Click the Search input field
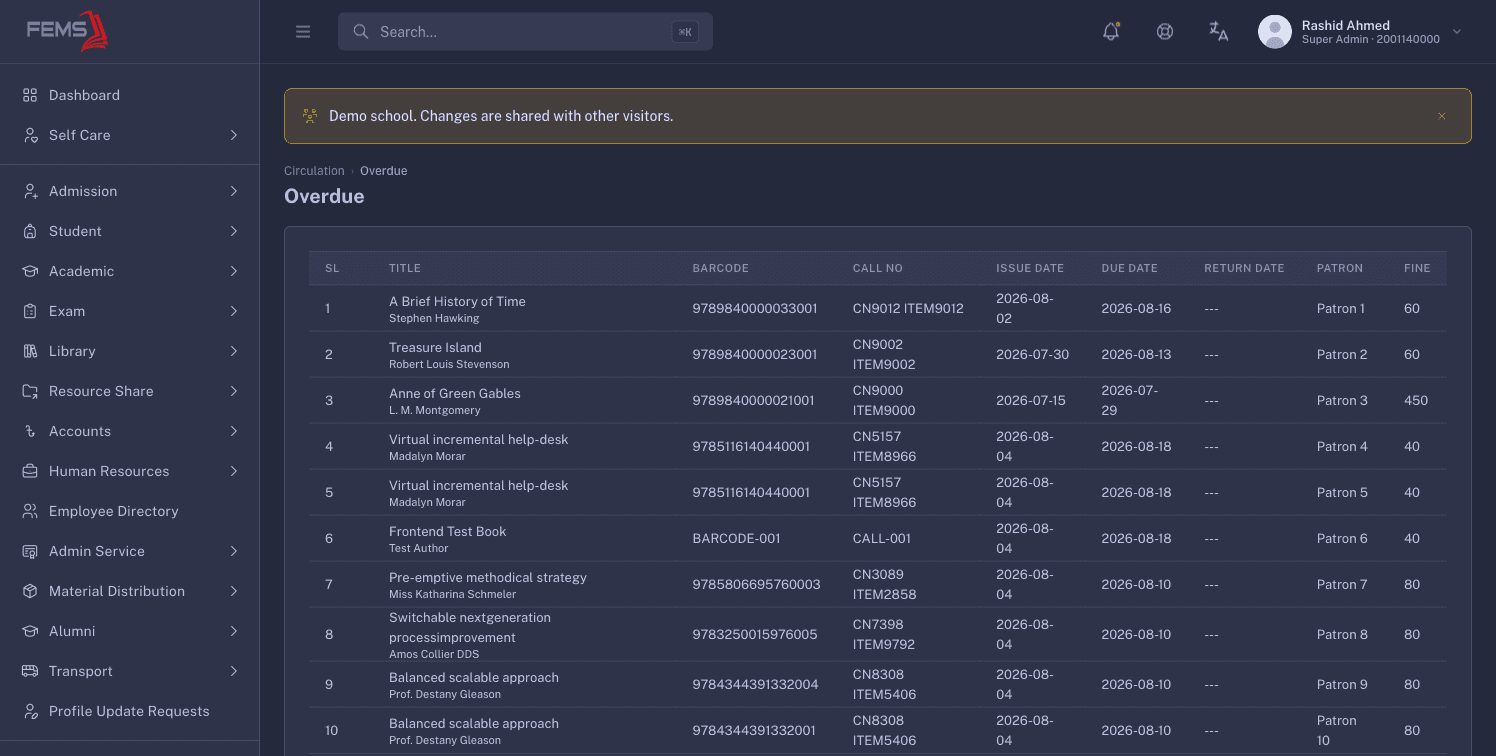Viewport: 1496px width, 756px height. click(525, 32)
